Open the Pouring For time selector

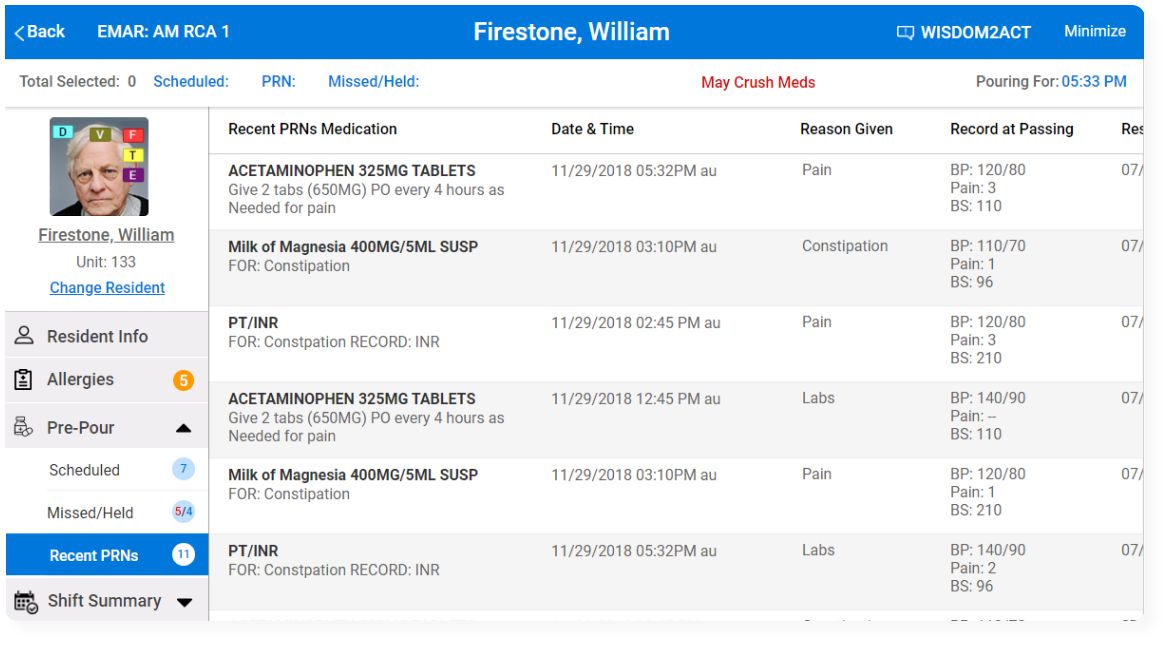pyautogui.click(x=1097, y=81)
